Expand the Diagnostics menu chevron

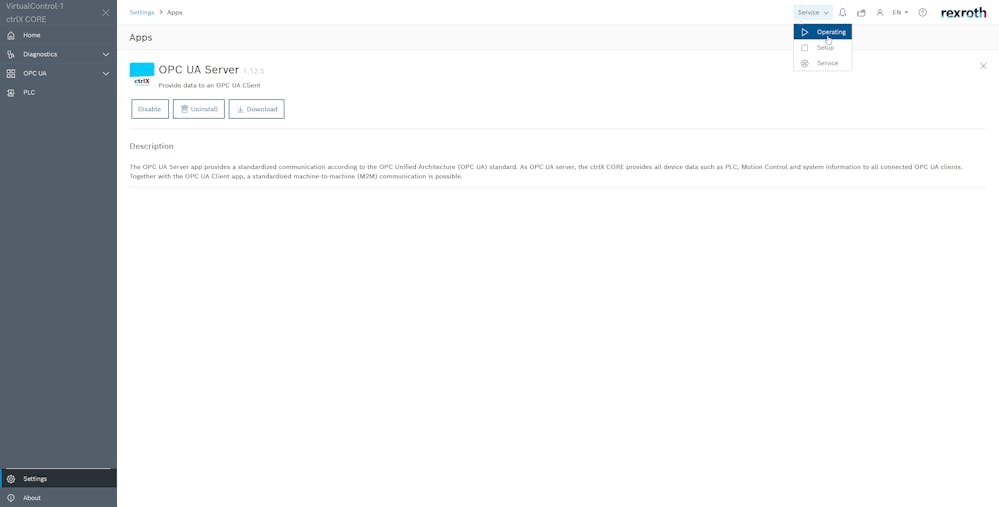tap(106, 54)
